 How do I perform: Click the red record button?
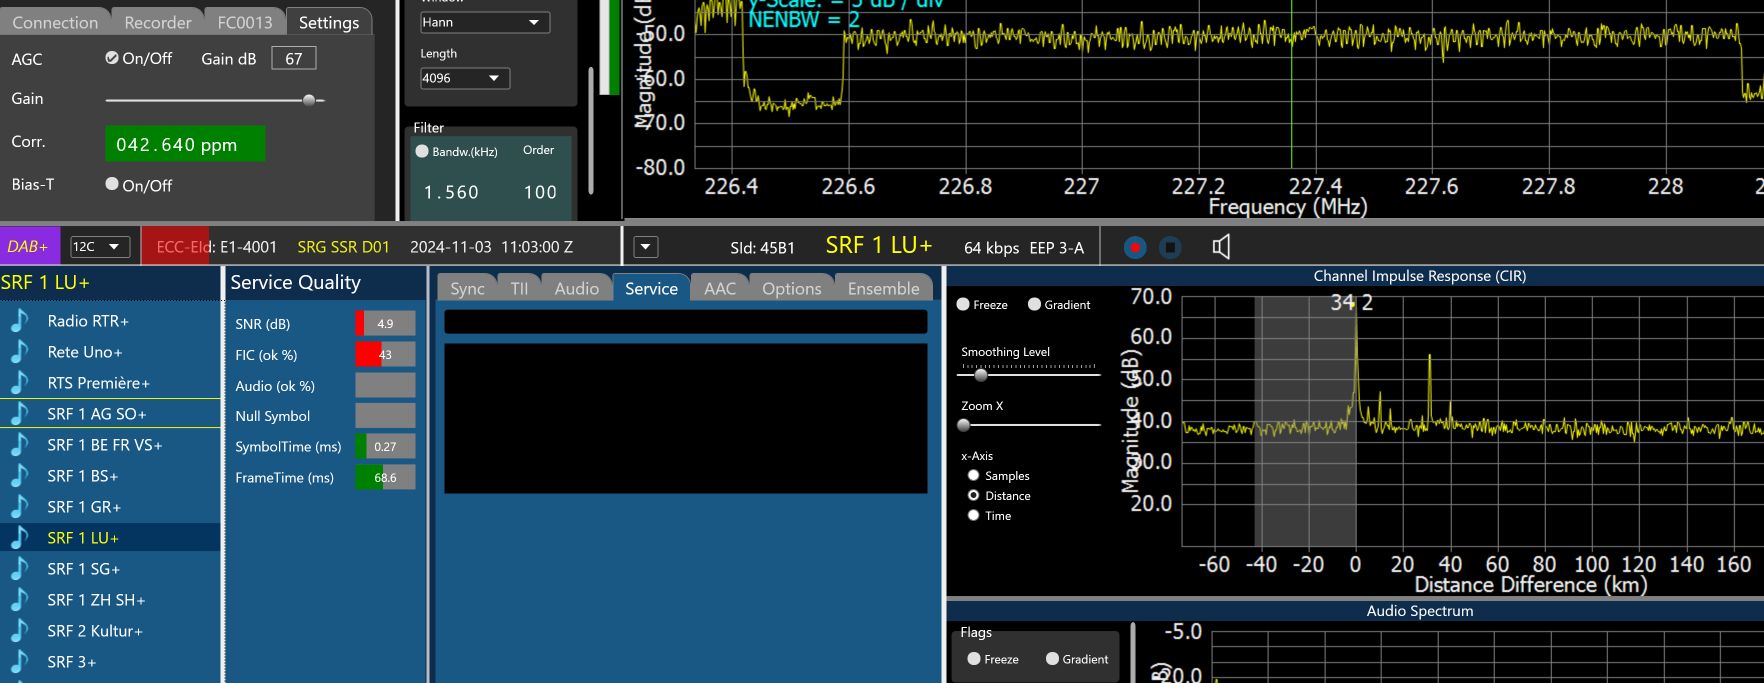coord(1134,247)
